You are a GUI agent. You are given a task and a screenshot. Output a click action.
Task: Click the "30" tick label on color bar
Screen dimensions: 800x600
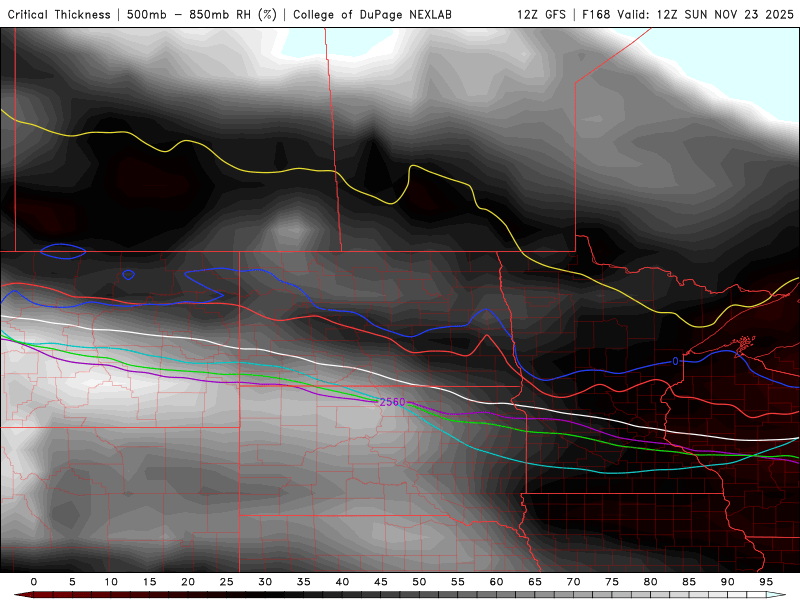coord(265,582)
